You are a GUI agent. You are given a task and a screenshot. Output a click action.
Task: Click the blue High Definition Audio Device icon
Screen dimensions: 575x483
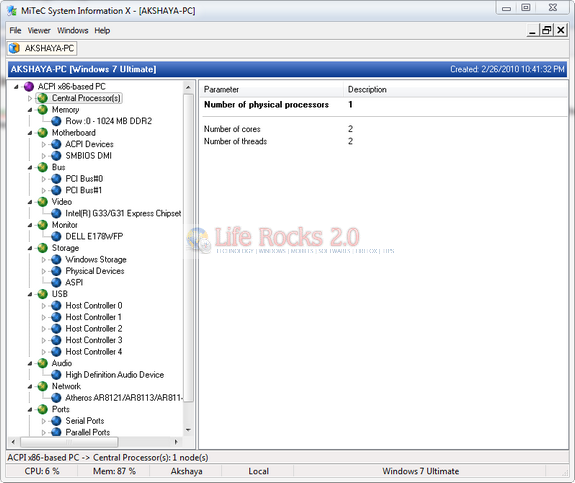tap(56, 375)
